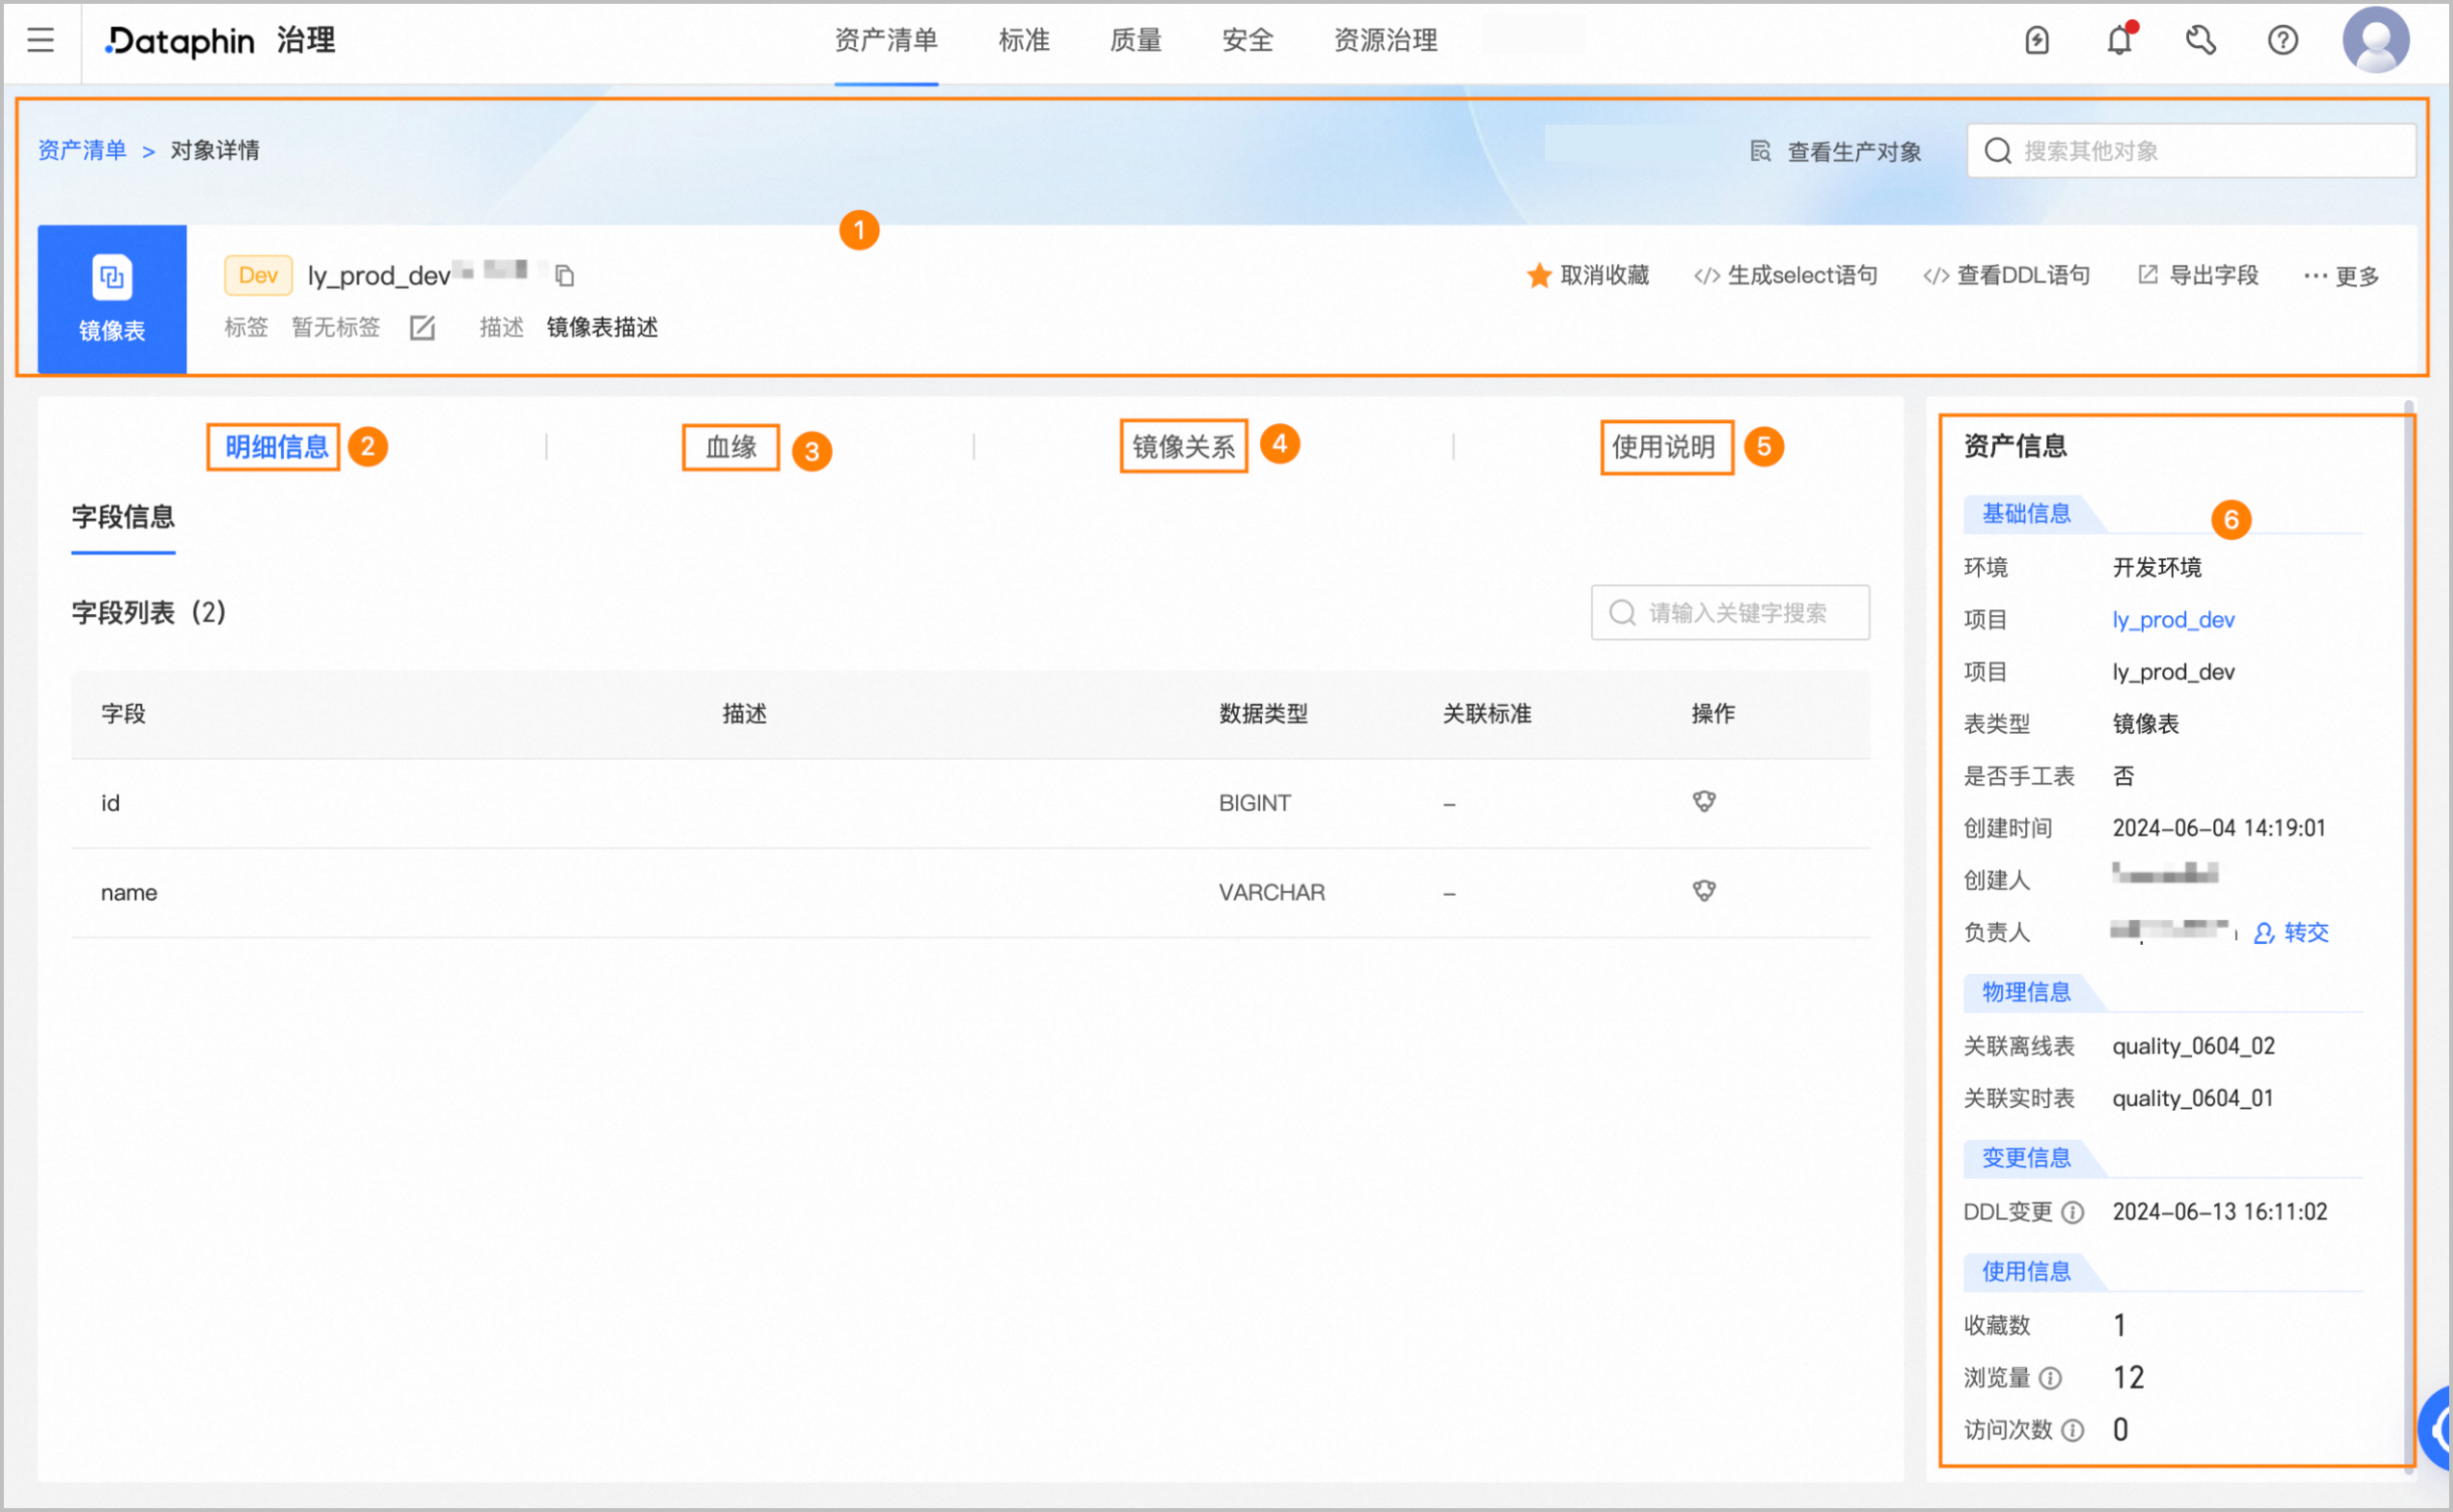Open the help question mark icon
The width and height of the screenshot is (2453, 1512).
(2282, 41)
